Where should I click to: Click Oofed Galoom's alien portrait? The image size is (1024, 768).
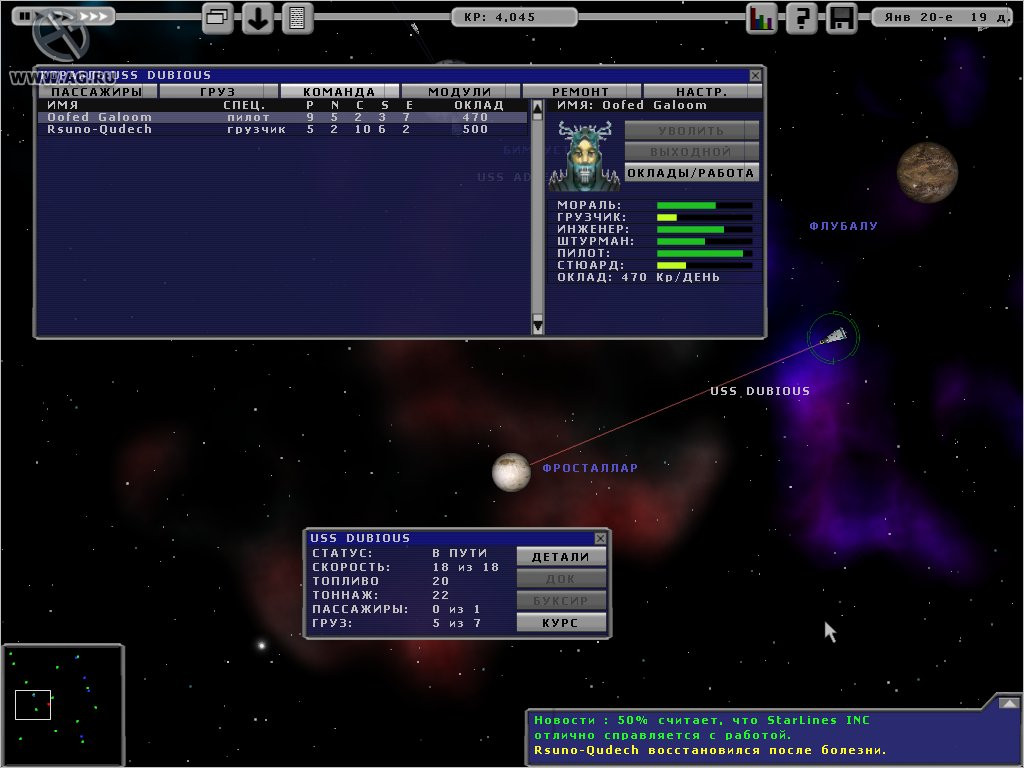(x=584, y=155)
